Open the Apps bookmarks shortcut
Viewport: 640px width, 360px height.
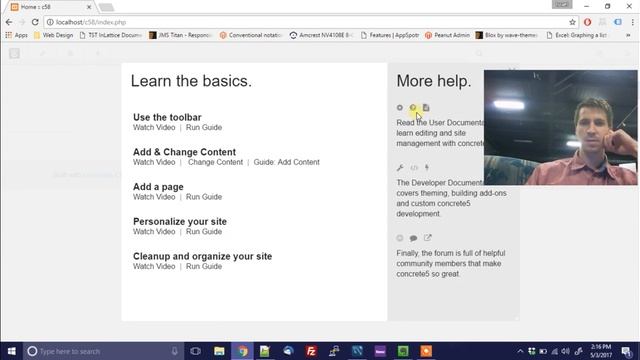(x=16, y=36)
